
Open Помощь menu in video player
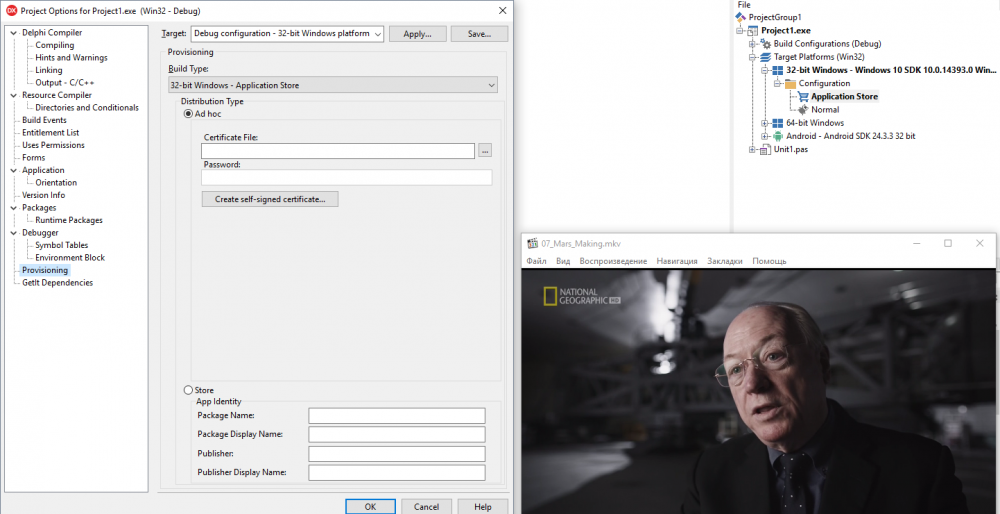pyautogui.click(x=769, y=261)
